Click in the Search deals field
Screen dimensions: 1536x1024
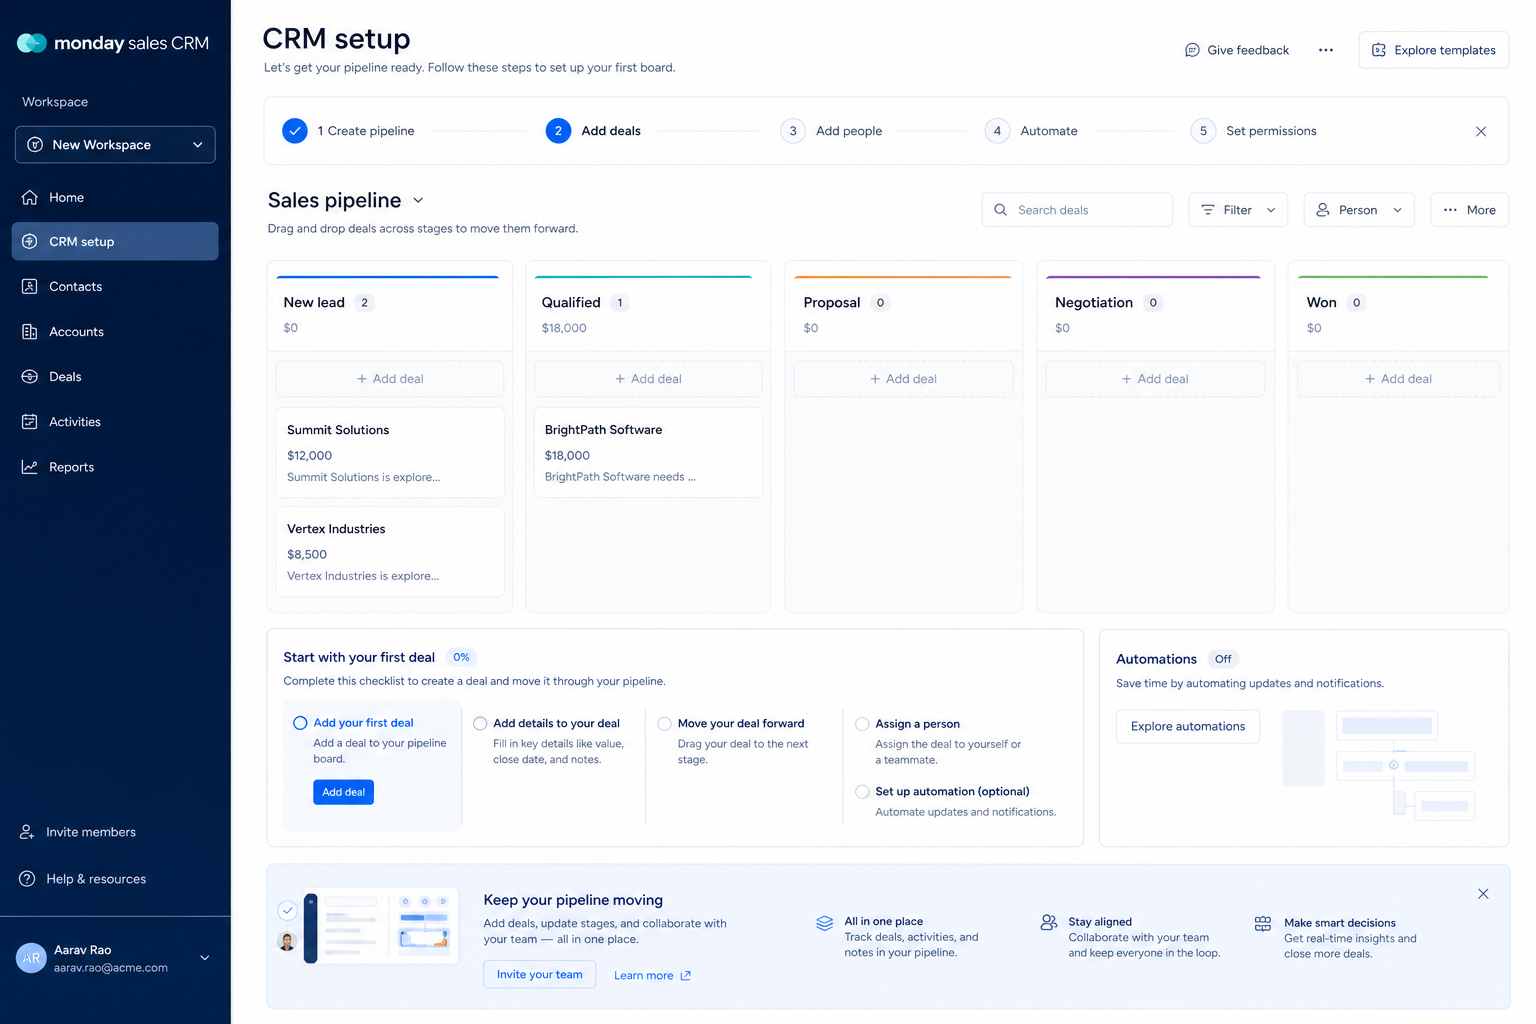click(x=1077, y=210)
